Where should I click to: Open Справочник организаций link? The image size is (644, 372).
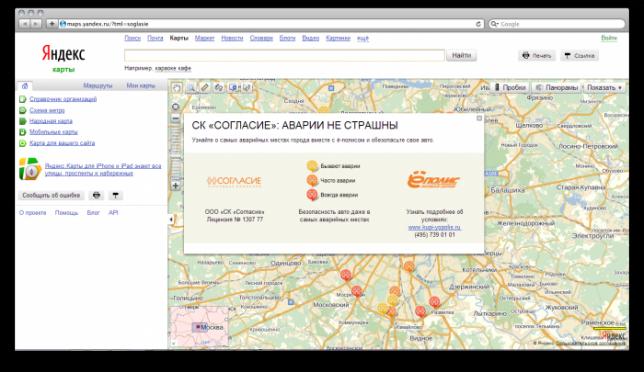click(63, 99)
